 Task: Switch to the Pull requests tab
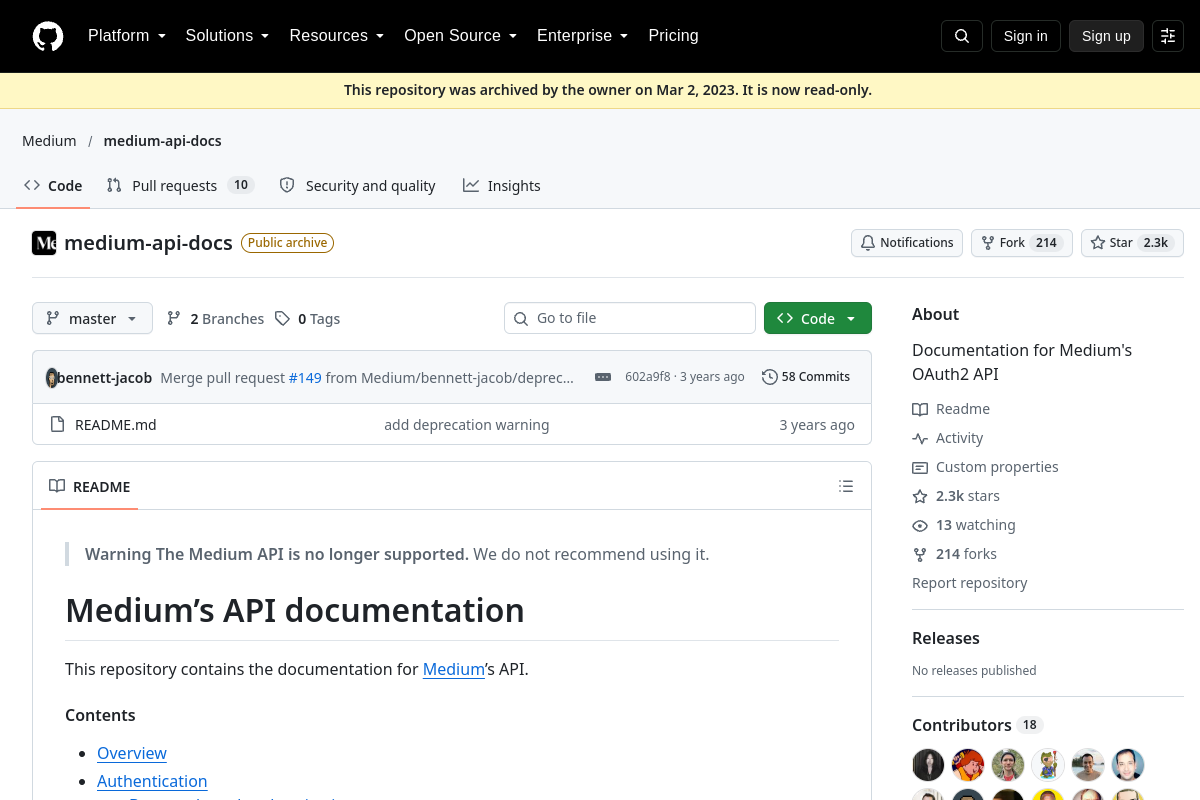(180, 186)
